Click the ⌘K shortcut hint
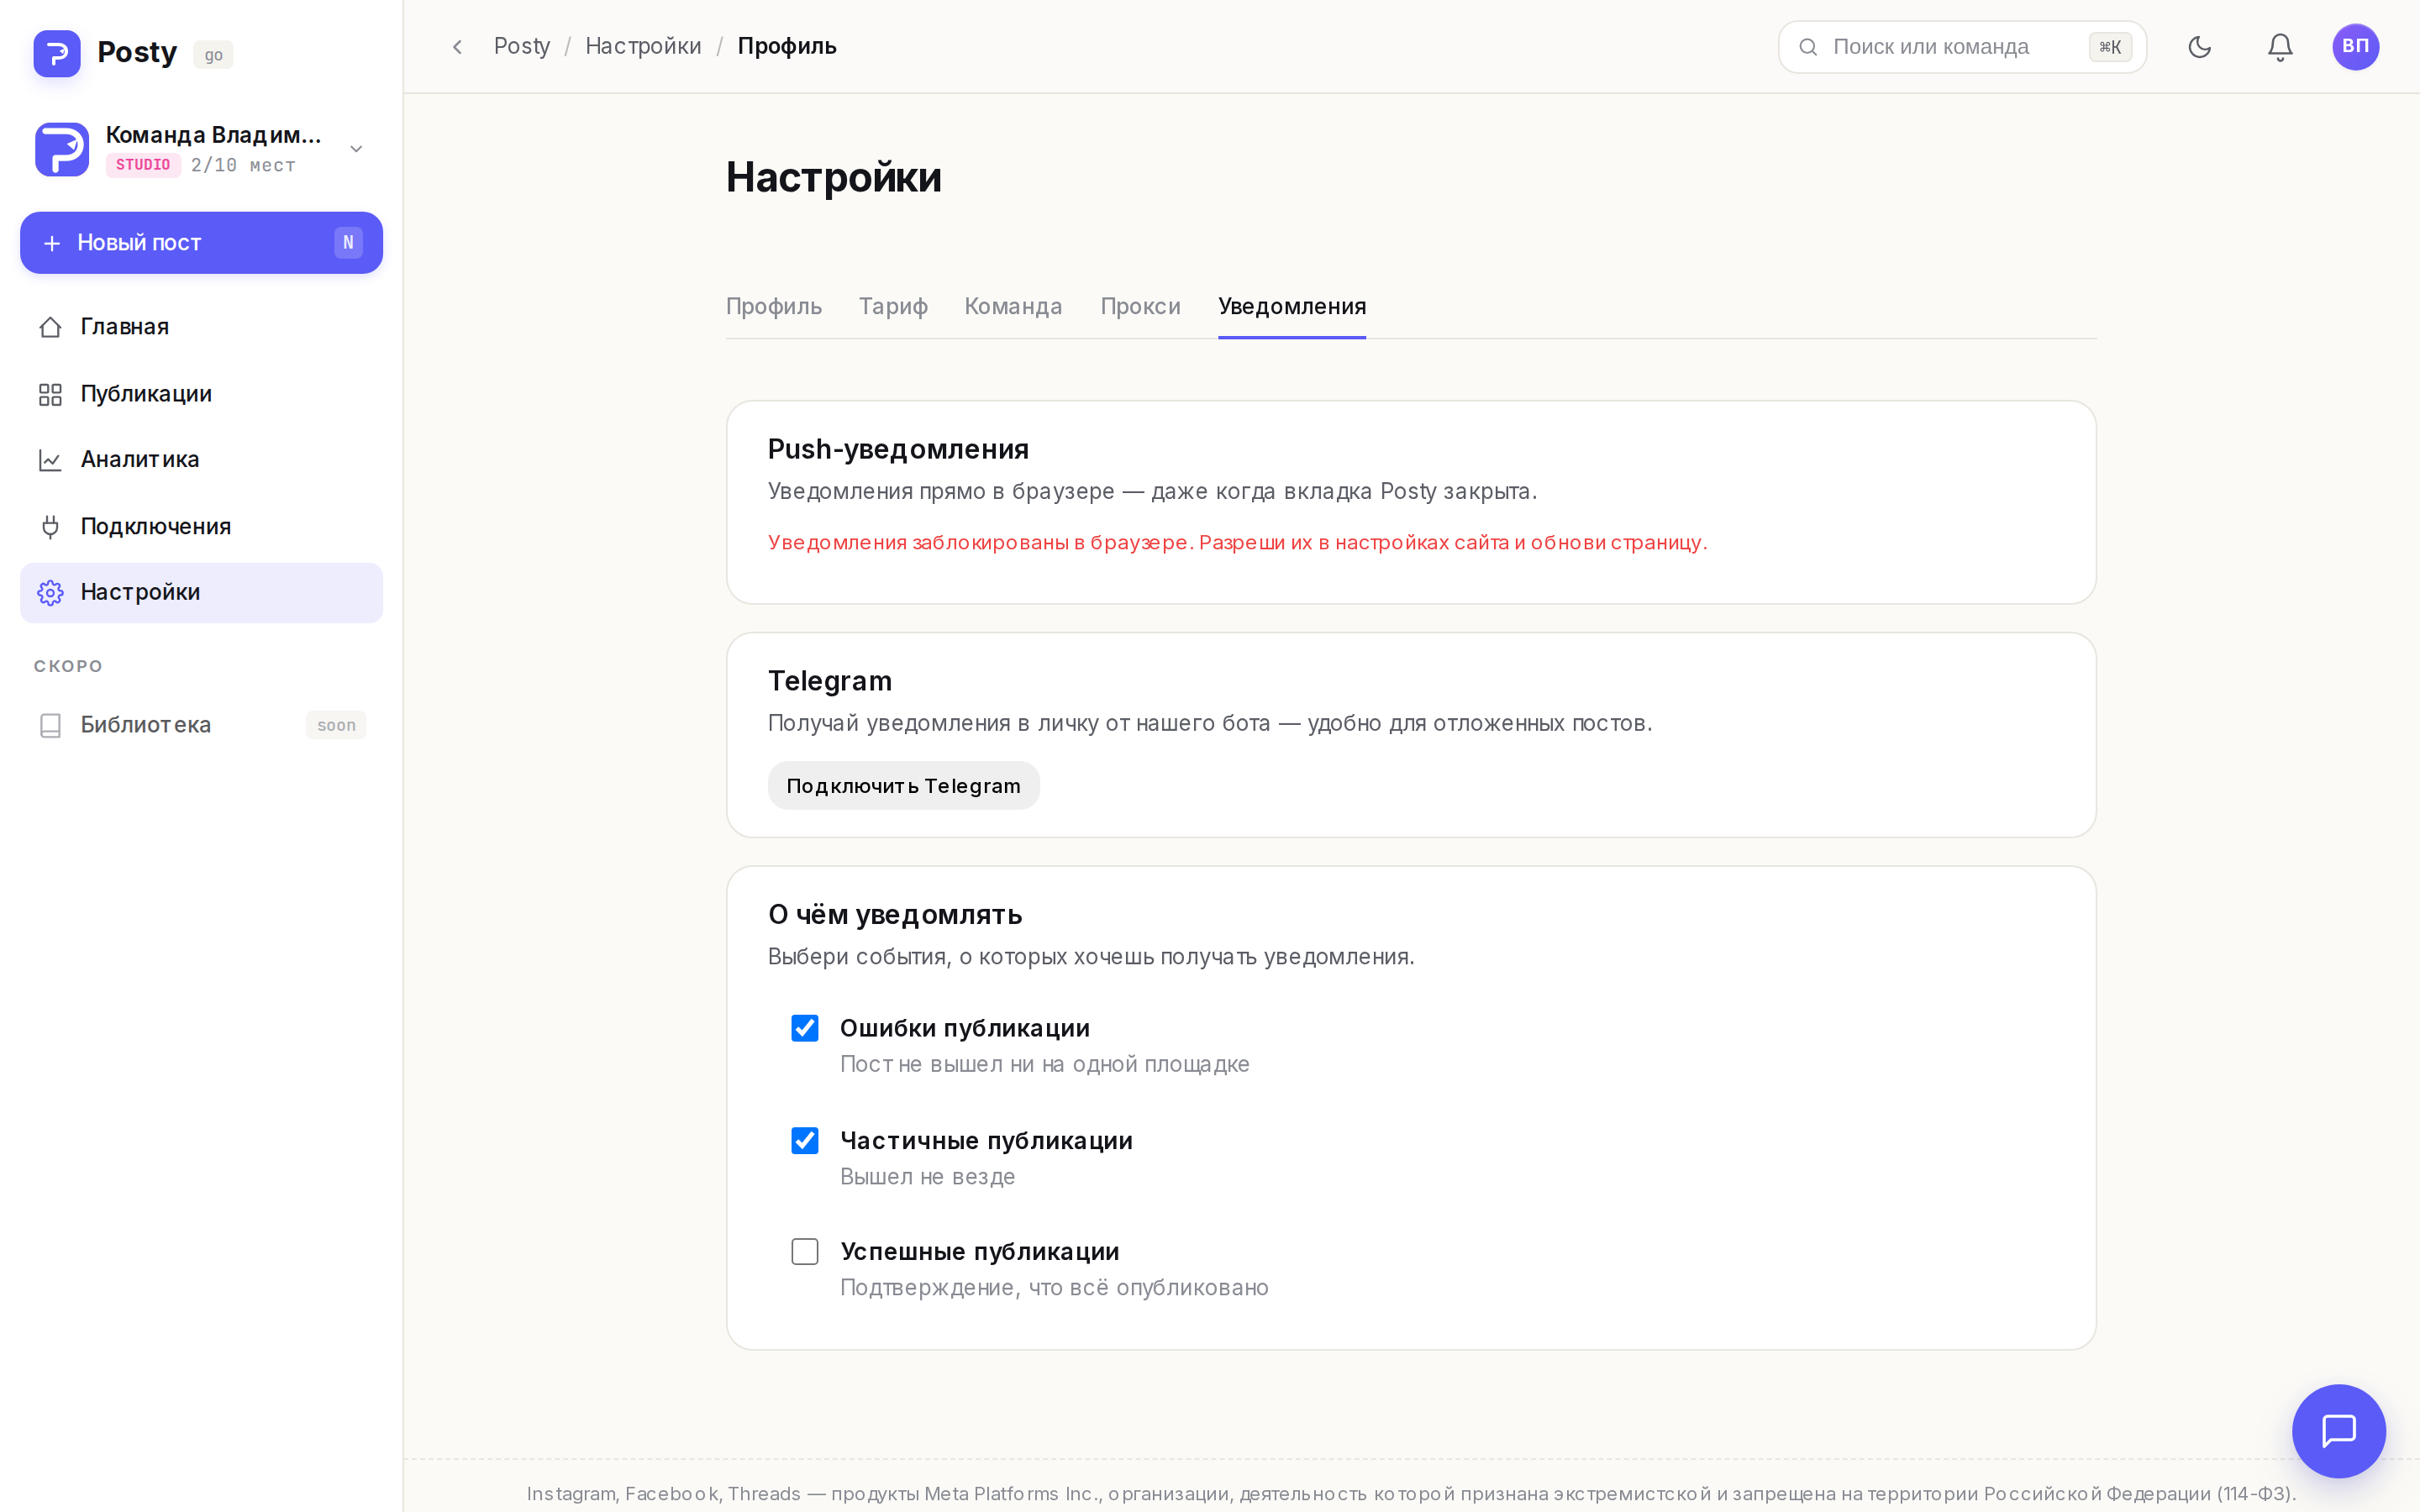 2110,47
